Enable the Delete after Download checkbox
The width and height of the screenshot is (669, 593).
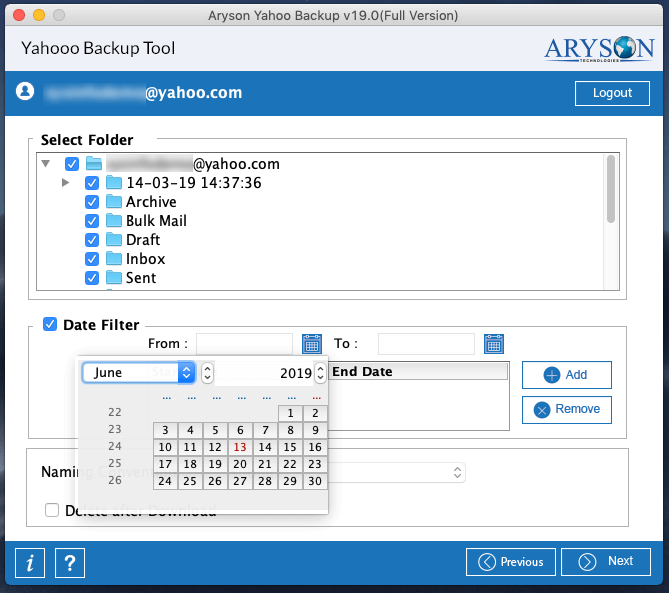[52, 510]
